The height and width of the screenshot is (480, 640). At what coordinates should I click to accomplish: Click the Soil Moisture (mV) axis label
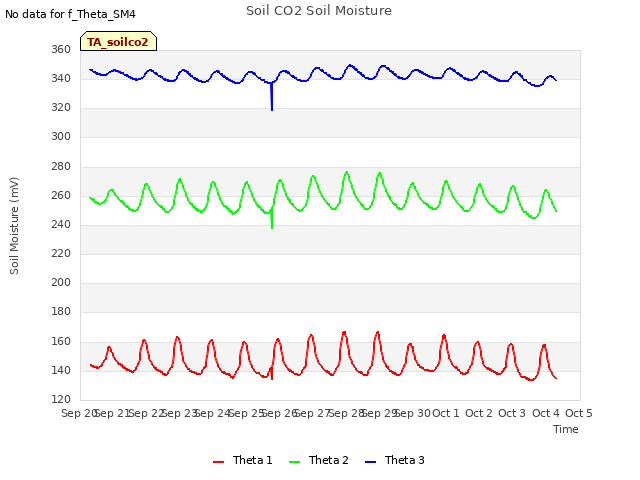coord(14,226)
